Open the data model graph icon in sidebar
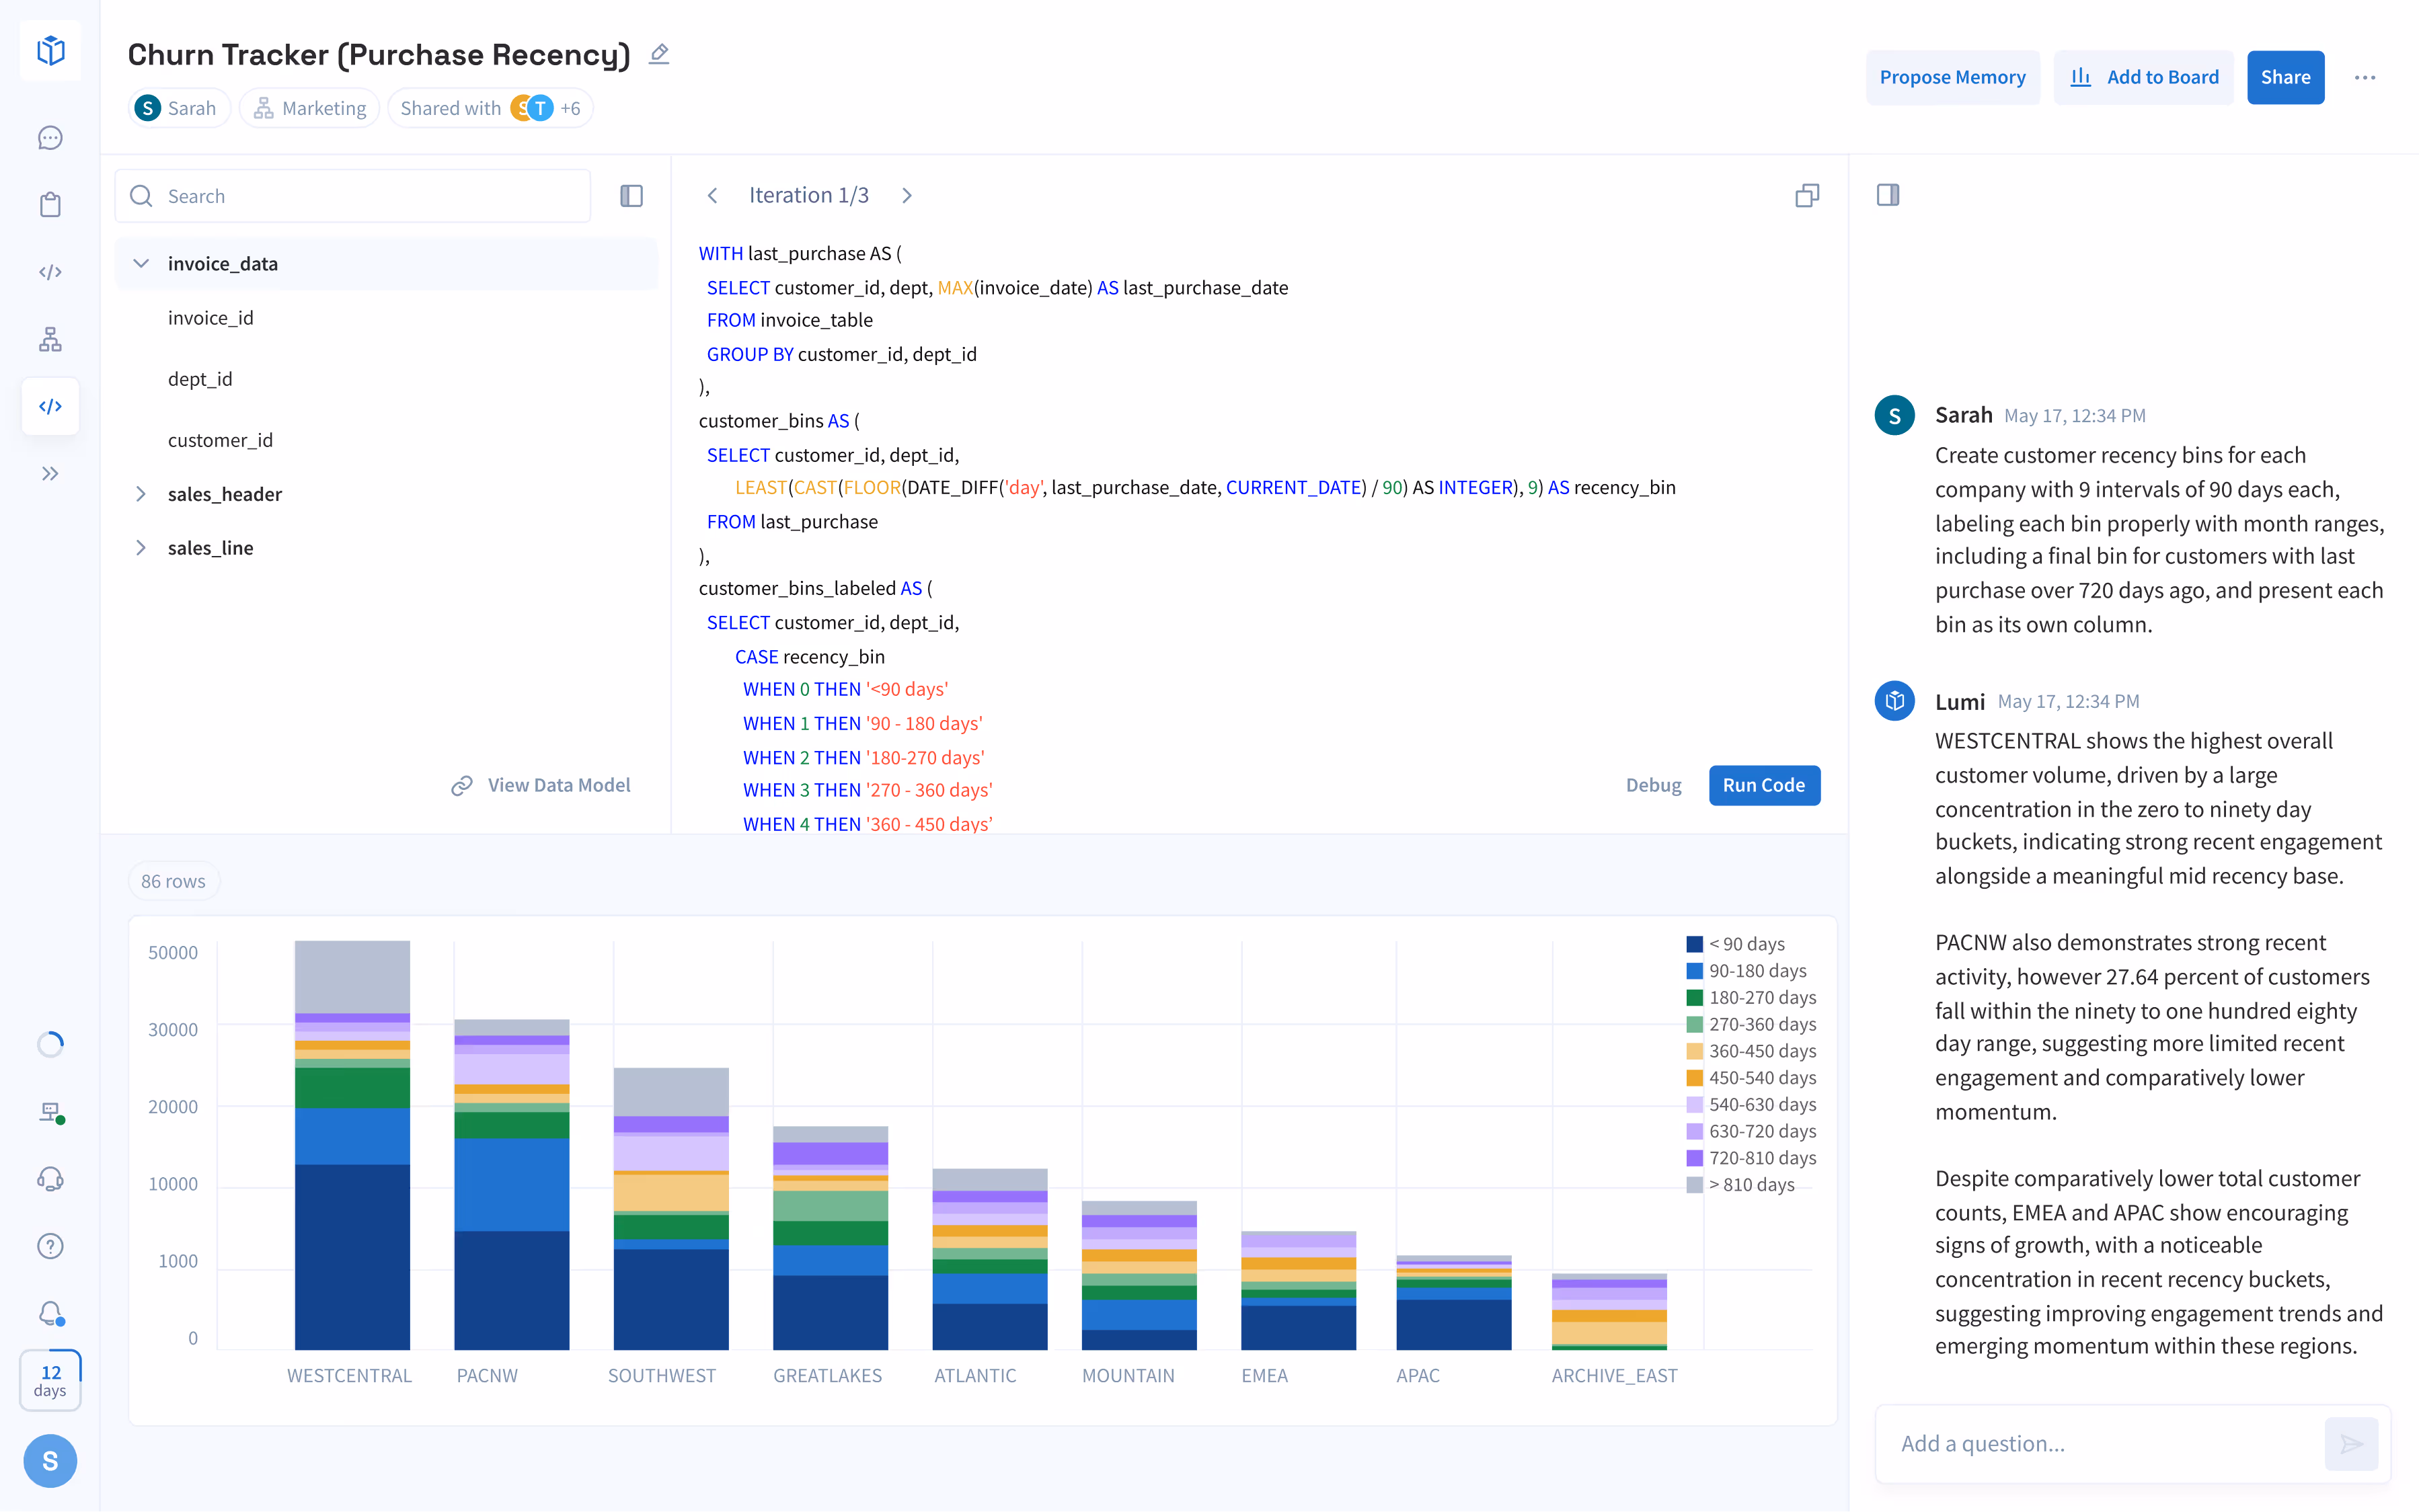Image resolution: width=2419 pixels, height=1512 pixels. click(x=50, y=339)
